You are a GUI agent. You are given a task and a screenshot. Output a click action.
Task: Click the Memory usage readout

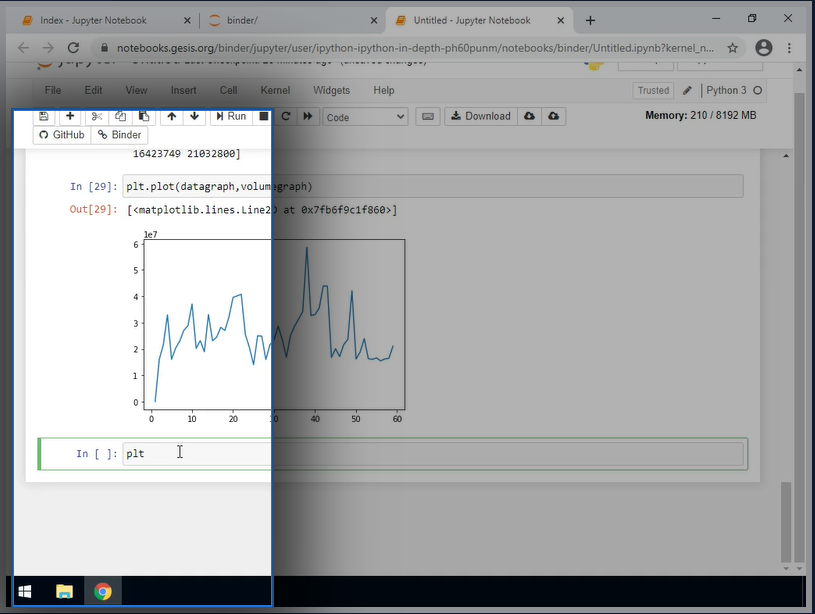(x=700, y=115)
